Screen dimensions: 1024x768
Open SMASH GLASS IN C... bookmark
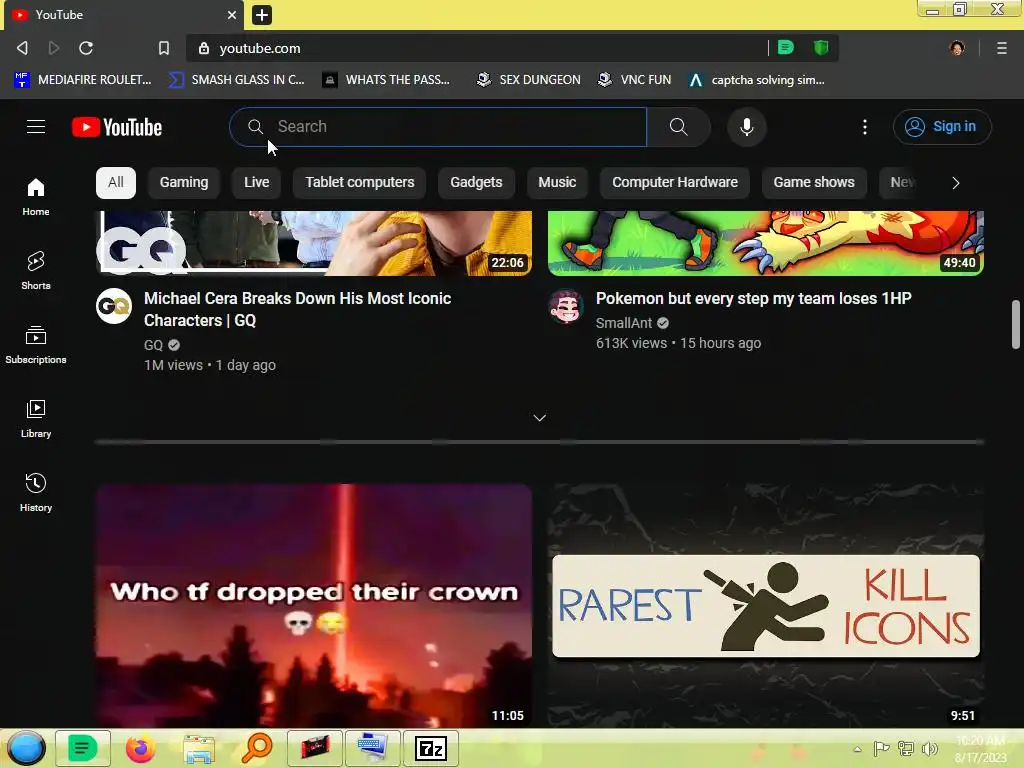(x=236, y=80)
